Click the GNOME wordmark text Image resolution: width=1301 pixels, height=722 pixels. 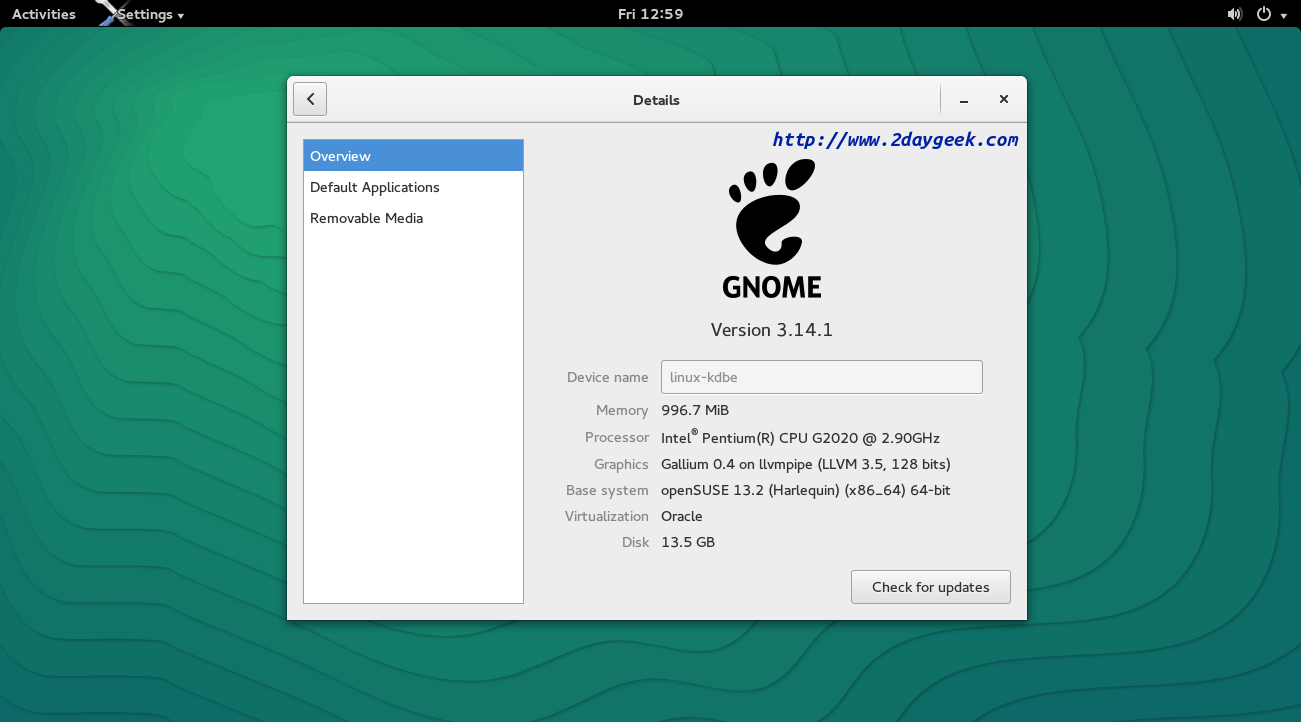click(x=772, y=286)
